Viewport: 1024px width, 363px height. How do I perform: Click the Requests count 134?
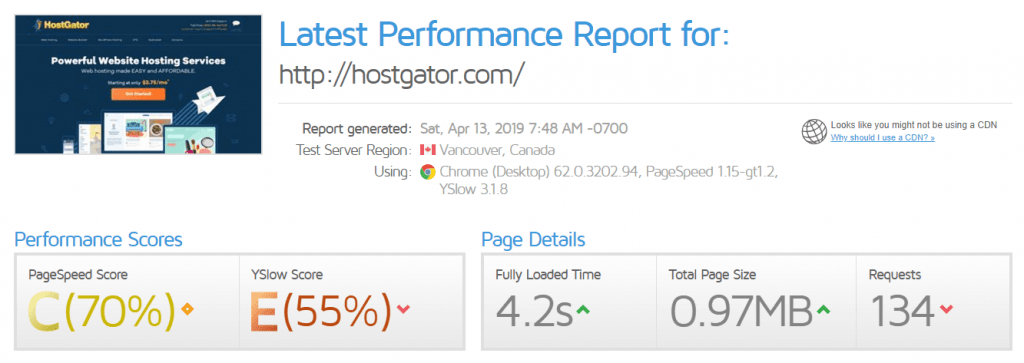(902, 311)
